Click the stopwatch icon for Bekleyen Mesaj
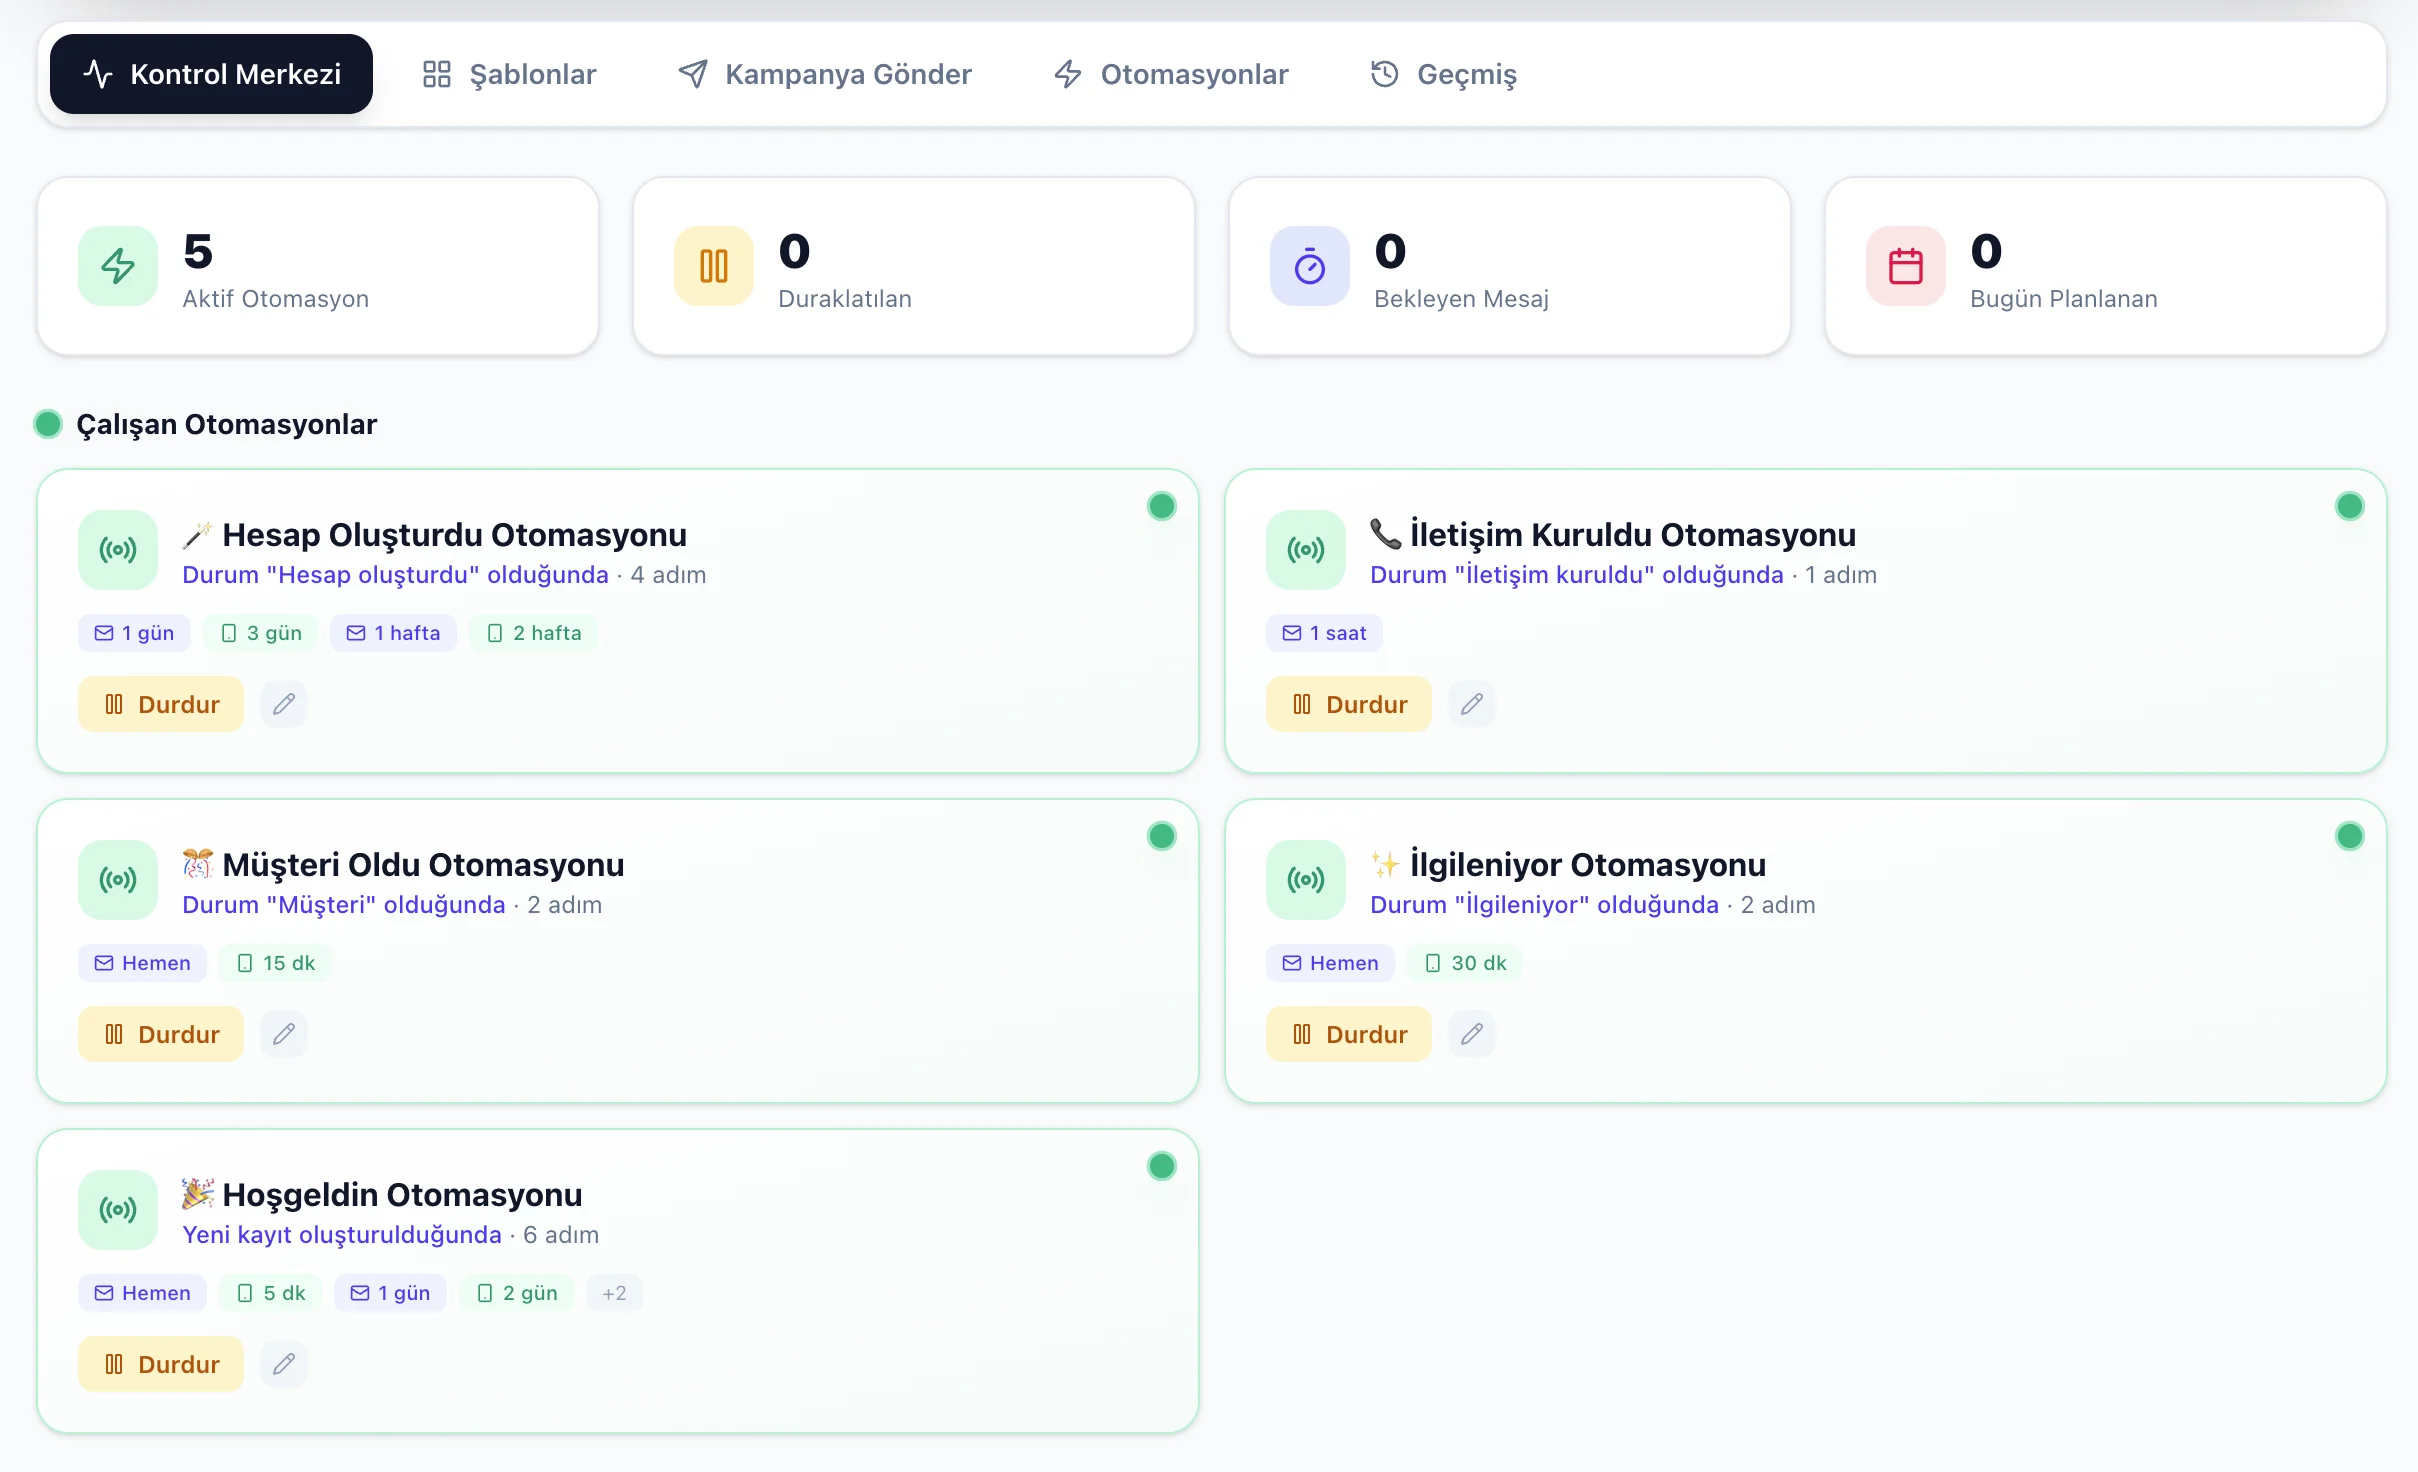The image size is (2418, 1472). (x=1309, y=266)
